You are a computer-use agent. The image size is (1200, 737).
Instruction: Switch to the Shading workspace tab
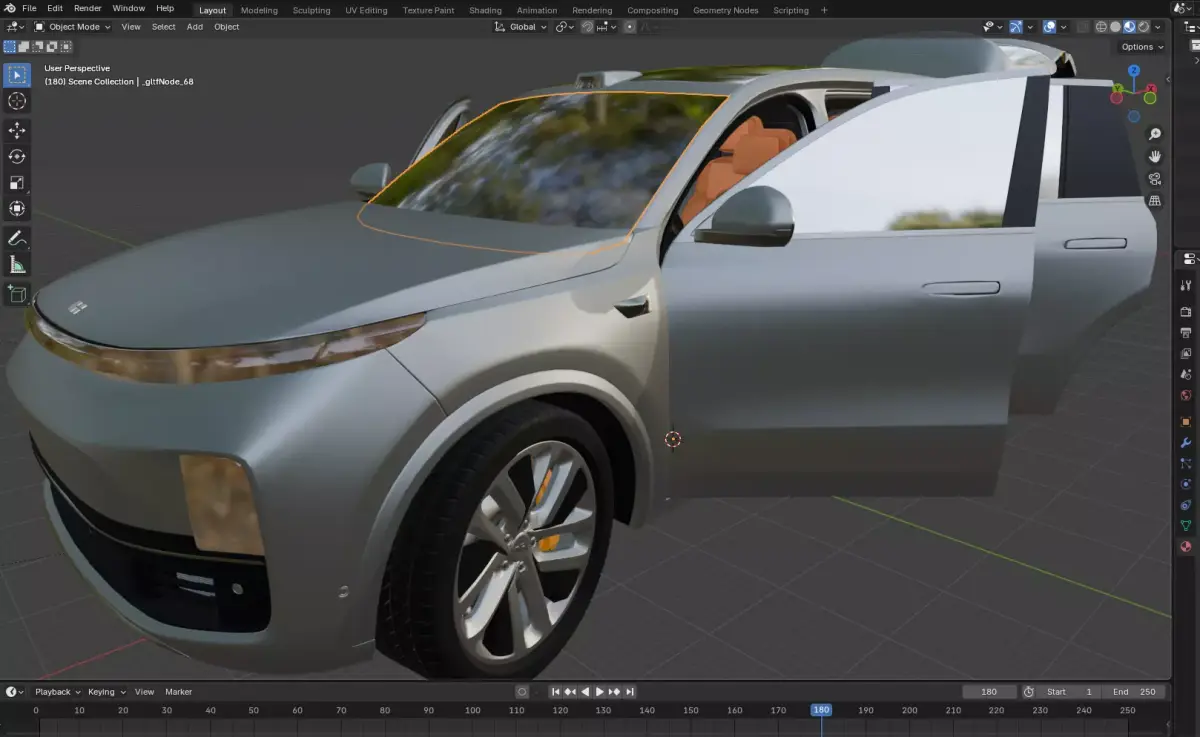coord(485,10)
